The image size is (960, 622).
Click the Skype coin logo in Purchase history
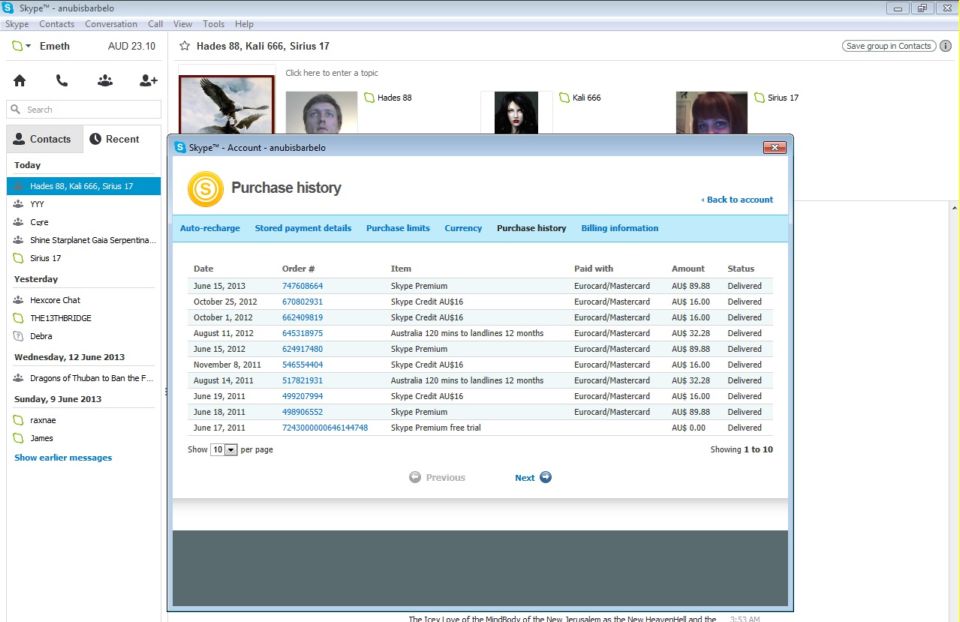[206, 189]
